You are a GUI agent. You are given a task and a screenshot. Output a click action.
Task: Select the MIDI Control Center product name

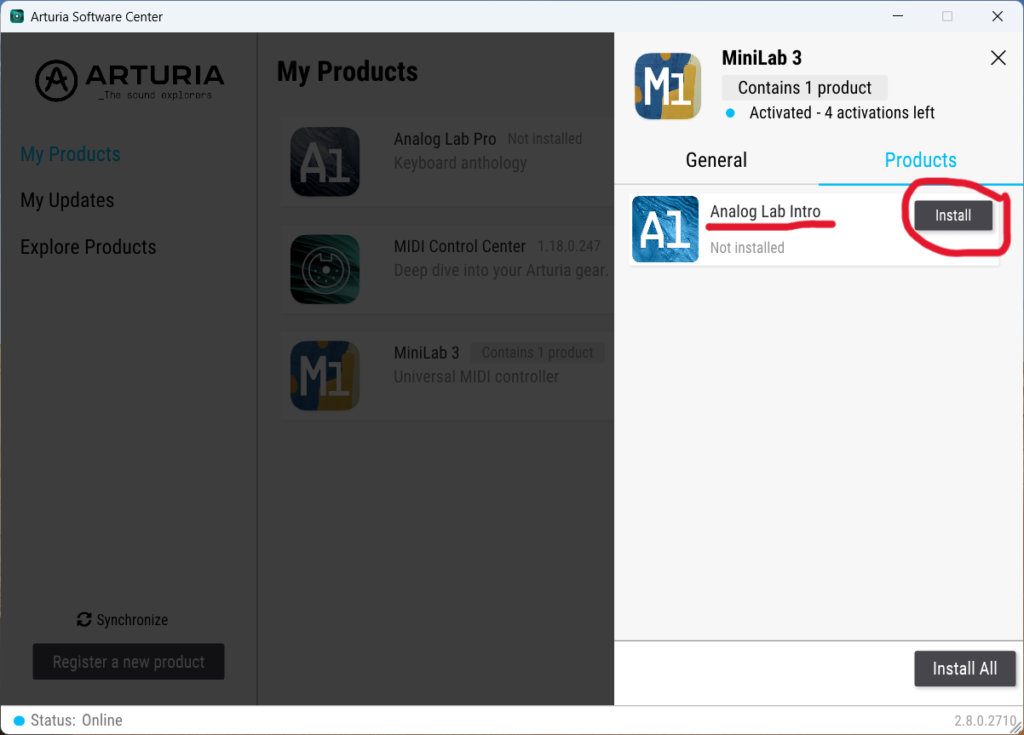460,246
